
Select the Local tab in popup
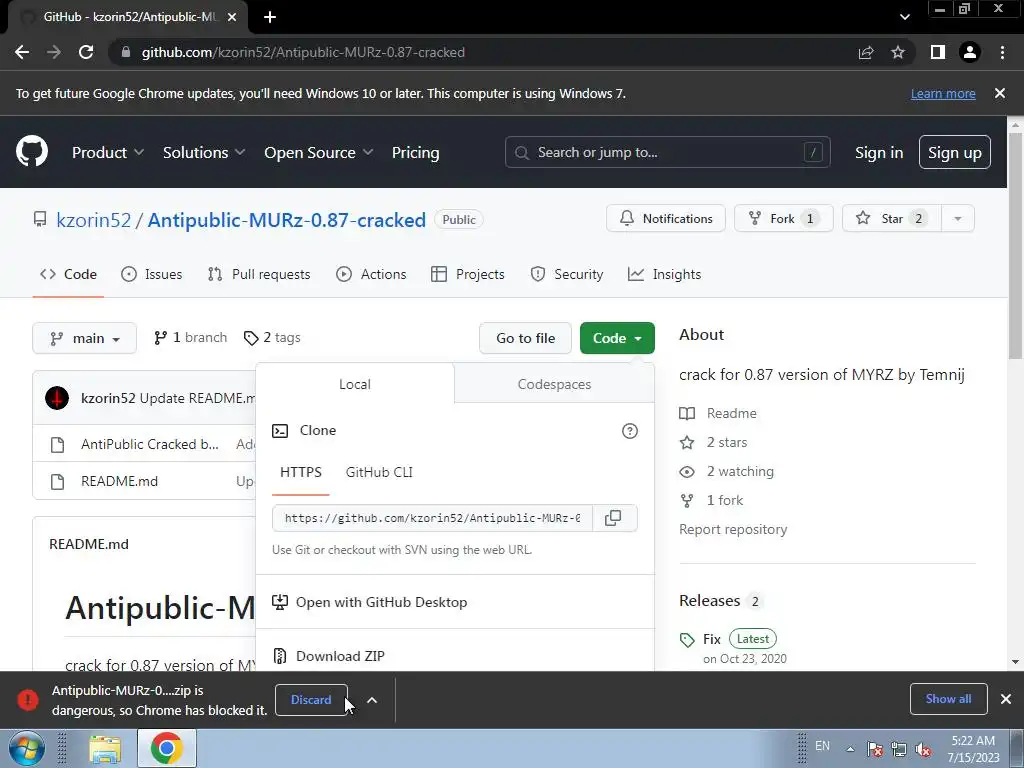point(355,385)
